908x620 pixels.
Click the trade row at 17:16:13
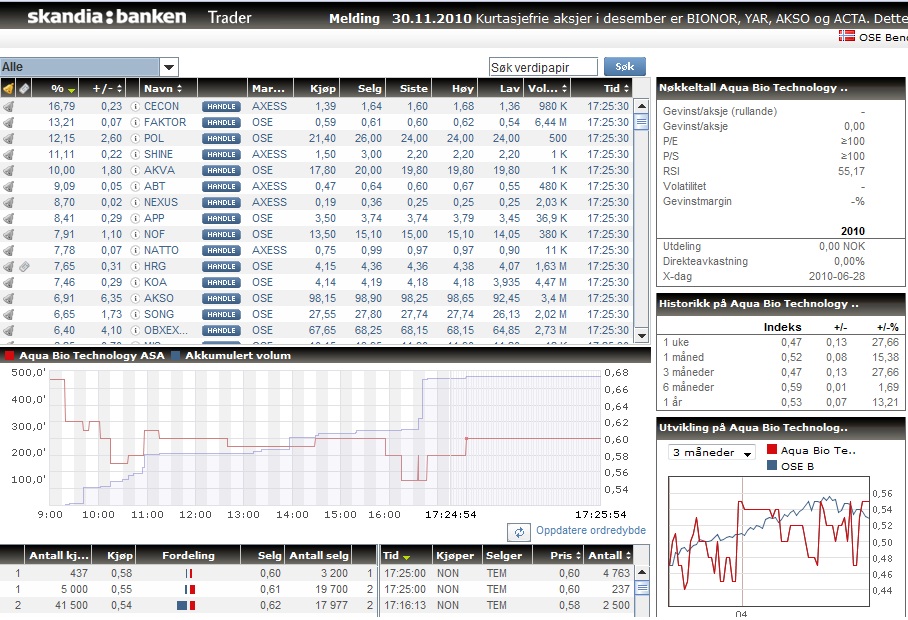tap(507, 605)
